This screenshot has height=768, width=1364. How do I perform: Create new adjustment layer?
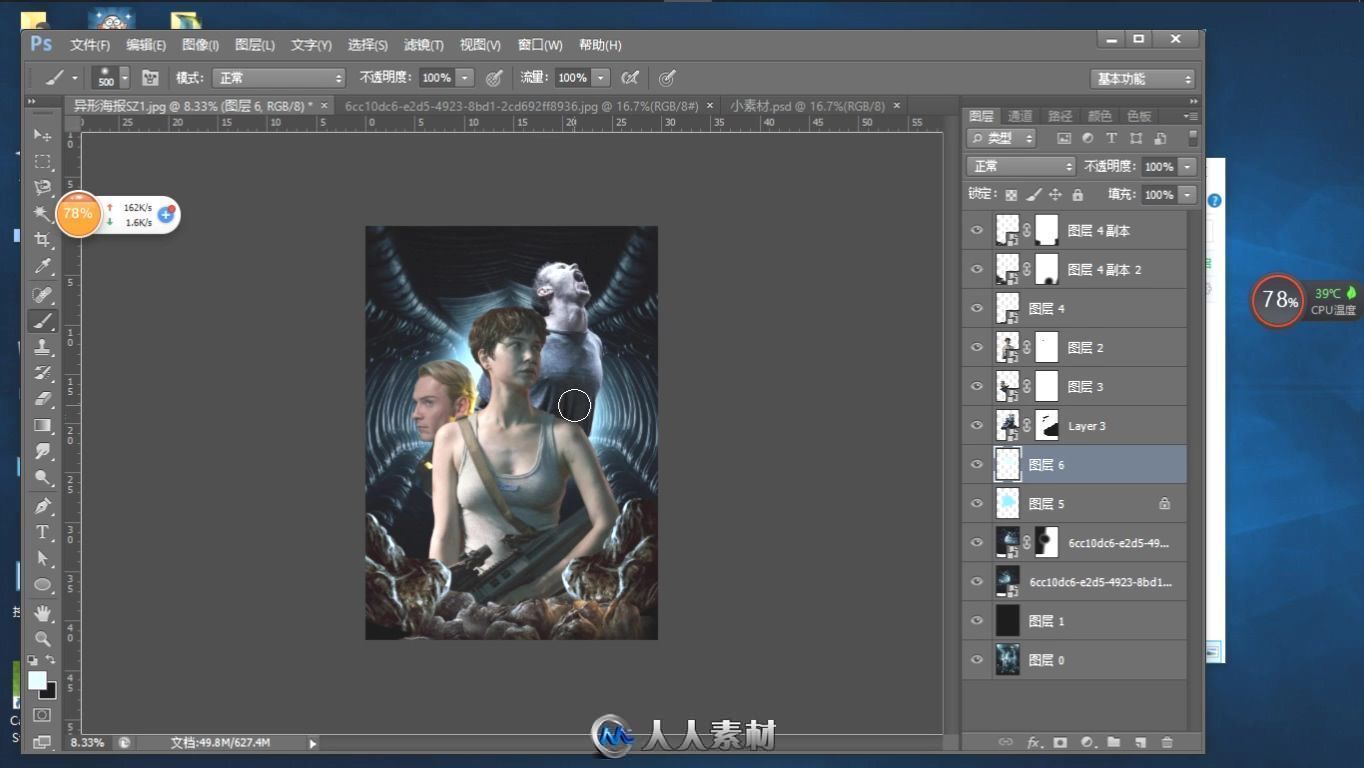[x=1087, y=742]
